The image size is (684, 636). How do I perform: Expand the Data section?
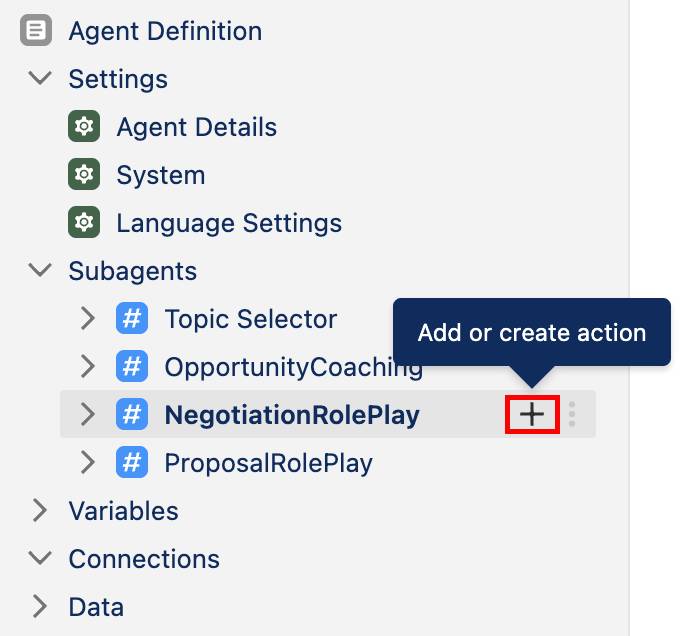40,606
